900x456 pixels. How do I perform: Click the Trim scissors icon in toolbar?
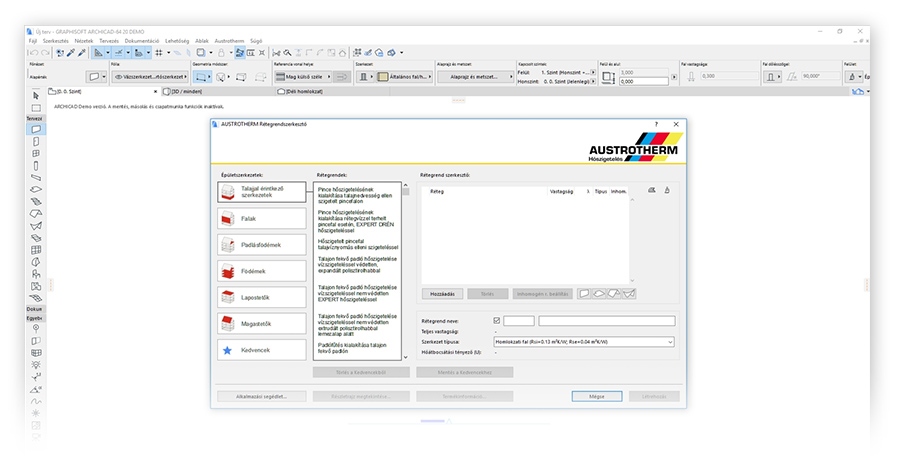276,53
